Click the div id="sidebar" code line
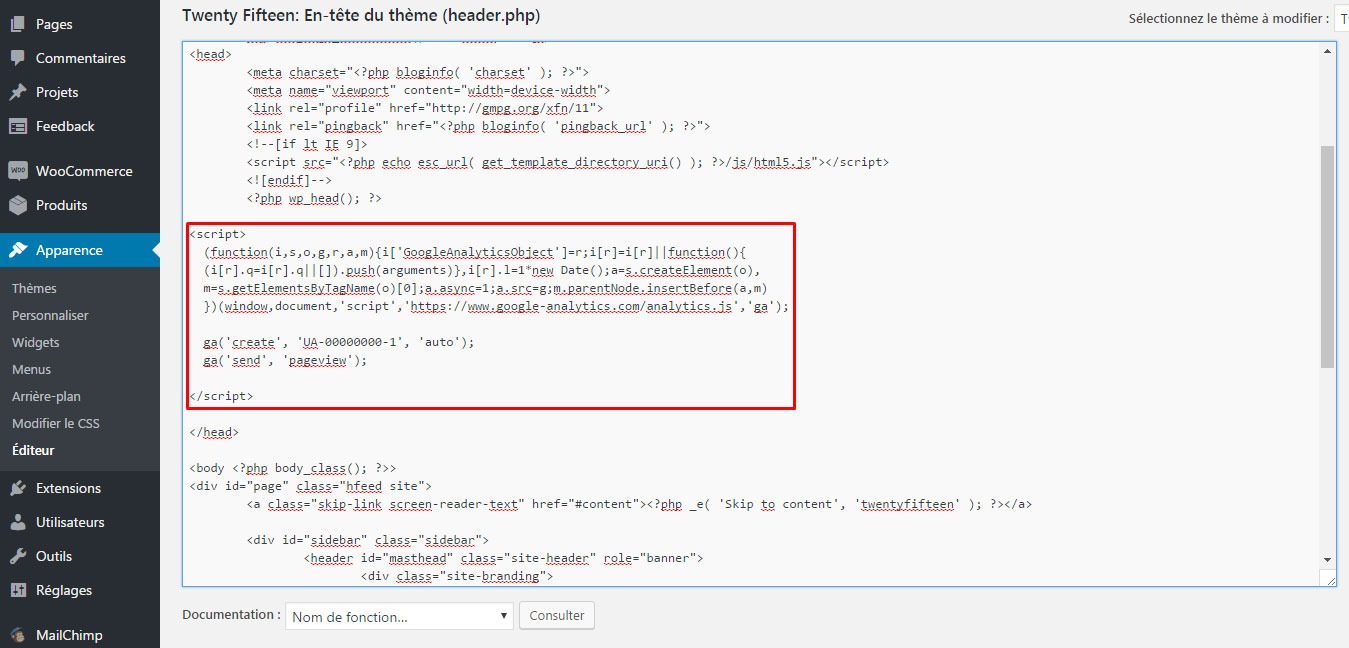This screenshot has height=648, width=1349. tap(367, 540)
